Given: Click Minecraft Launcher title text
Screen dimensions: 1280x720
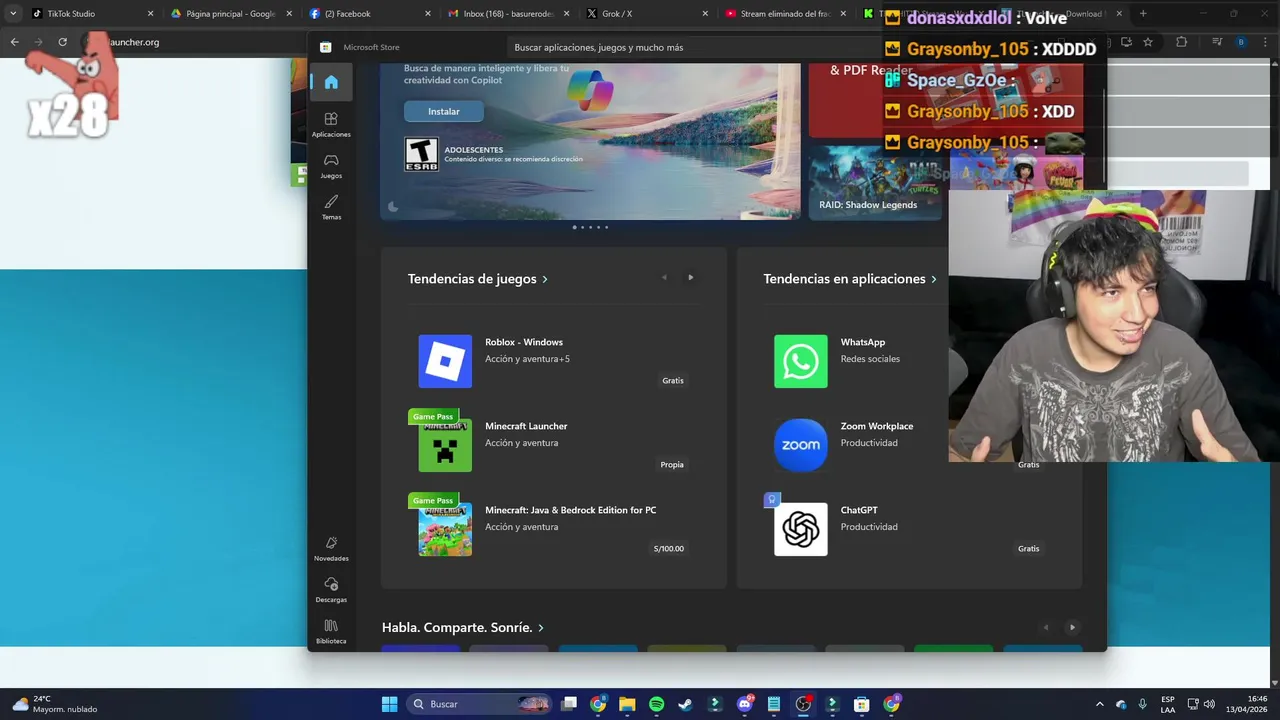Looking at the screenshot, I should tap(526, 426).
